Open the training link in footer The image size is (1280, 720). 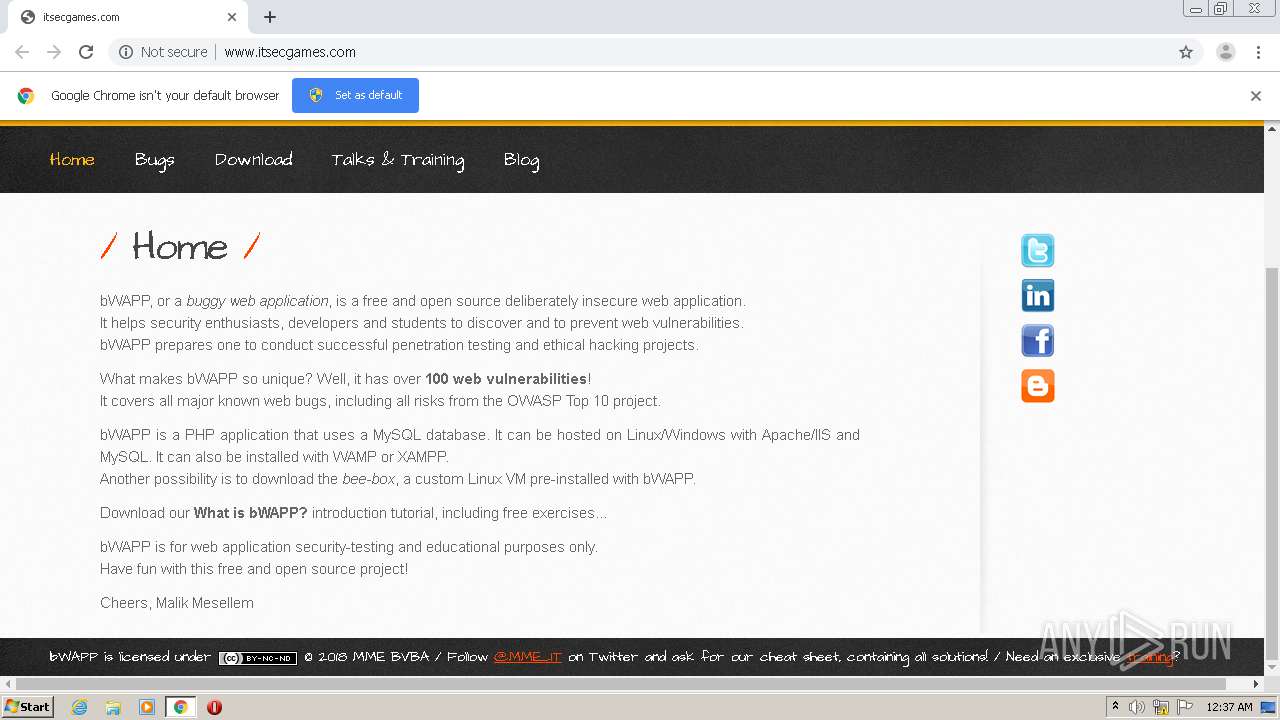pyautogui.click(x=1149, y=657)
